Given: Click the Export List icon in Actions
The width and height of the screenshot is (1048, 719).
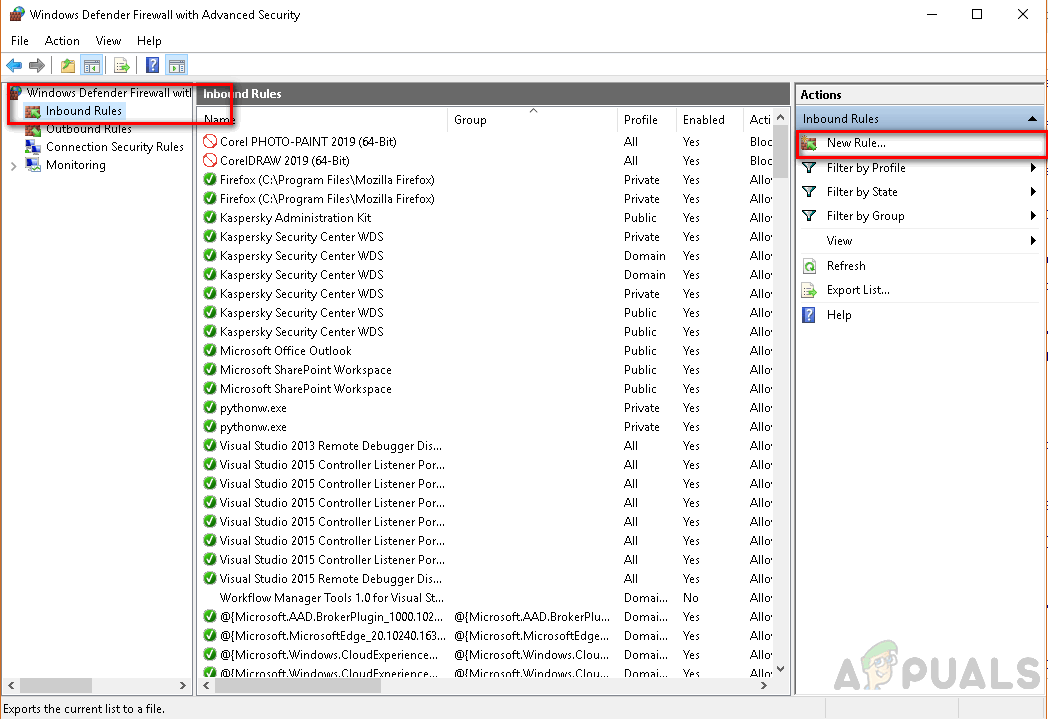Looking at the screenshot, I should (x=810, y=290).
